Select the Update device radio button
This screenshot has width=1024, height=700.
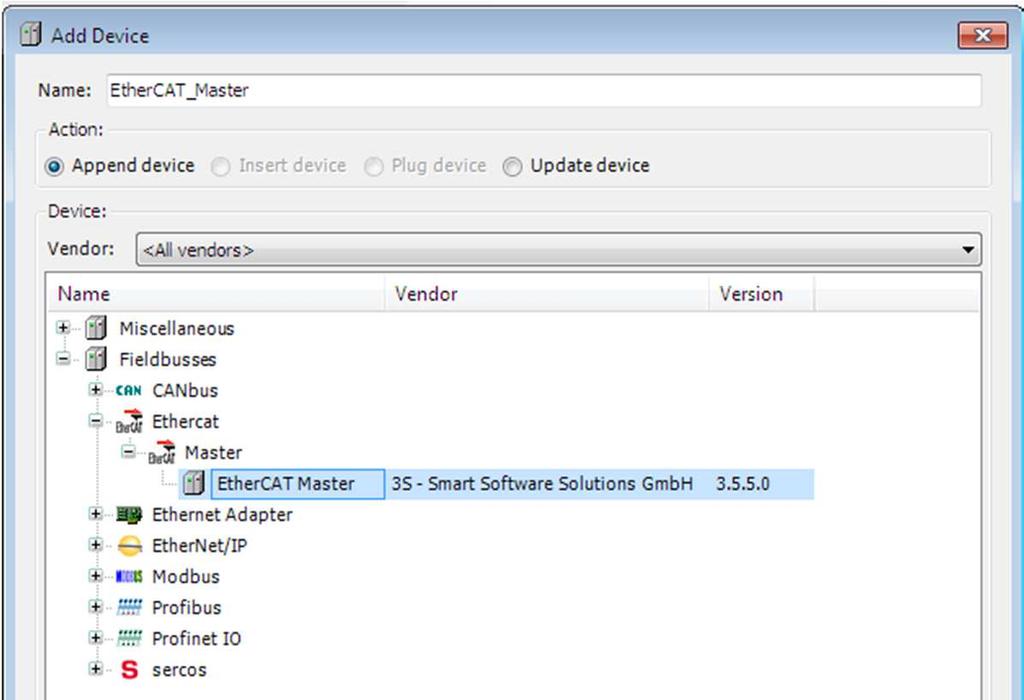click(x=512, y=167)
